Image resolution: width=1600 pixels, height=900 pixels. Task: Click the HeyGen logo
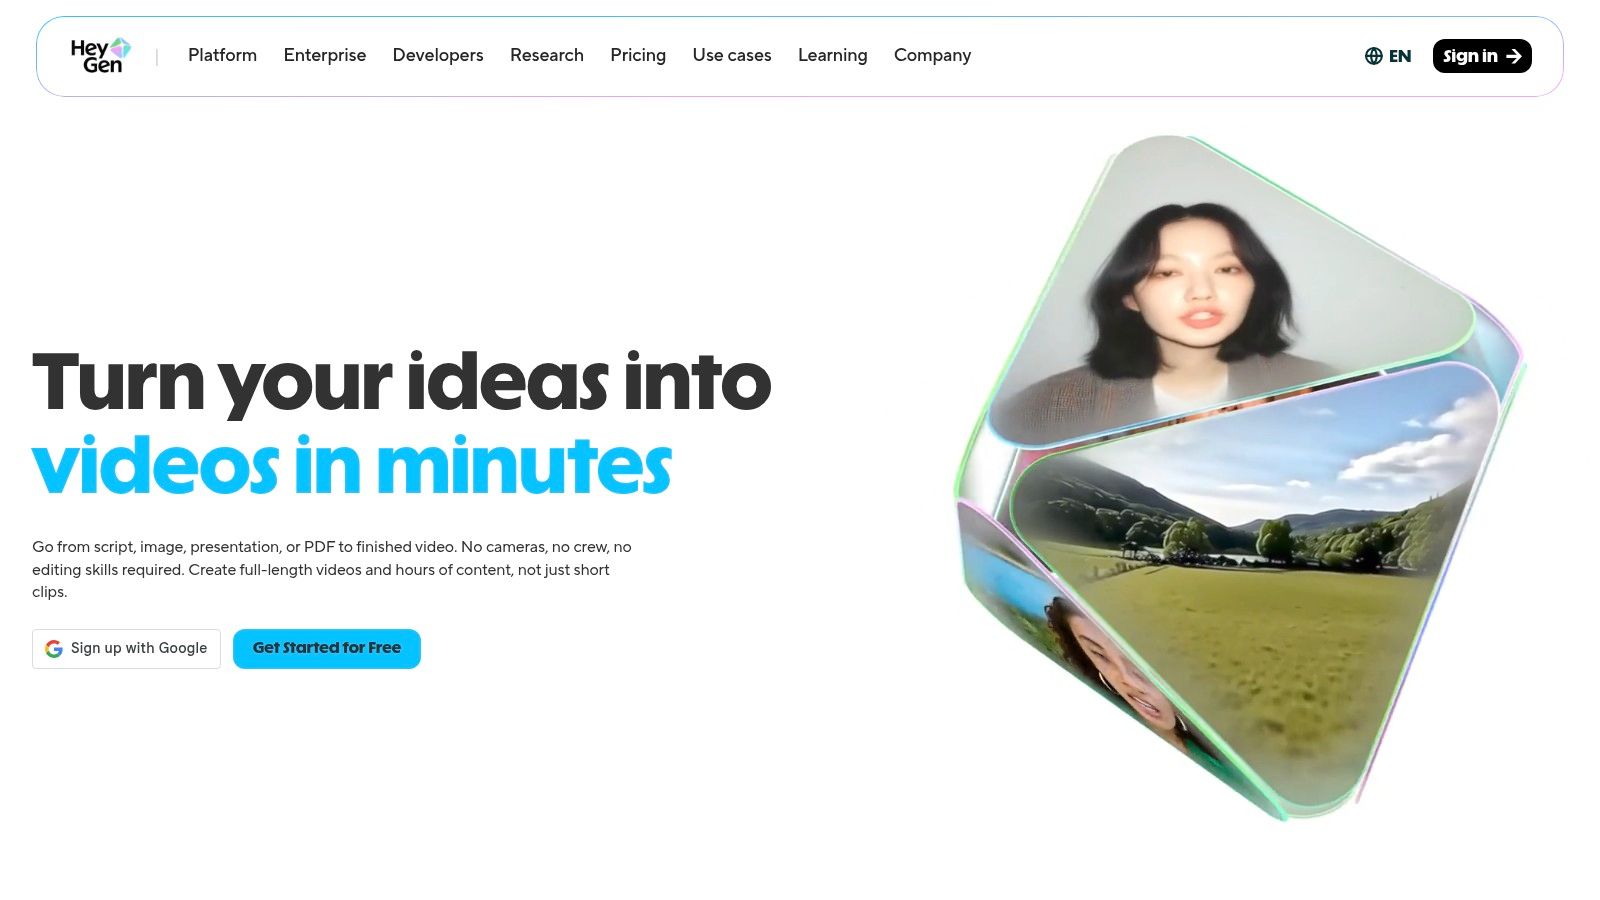tap(100, 56)
